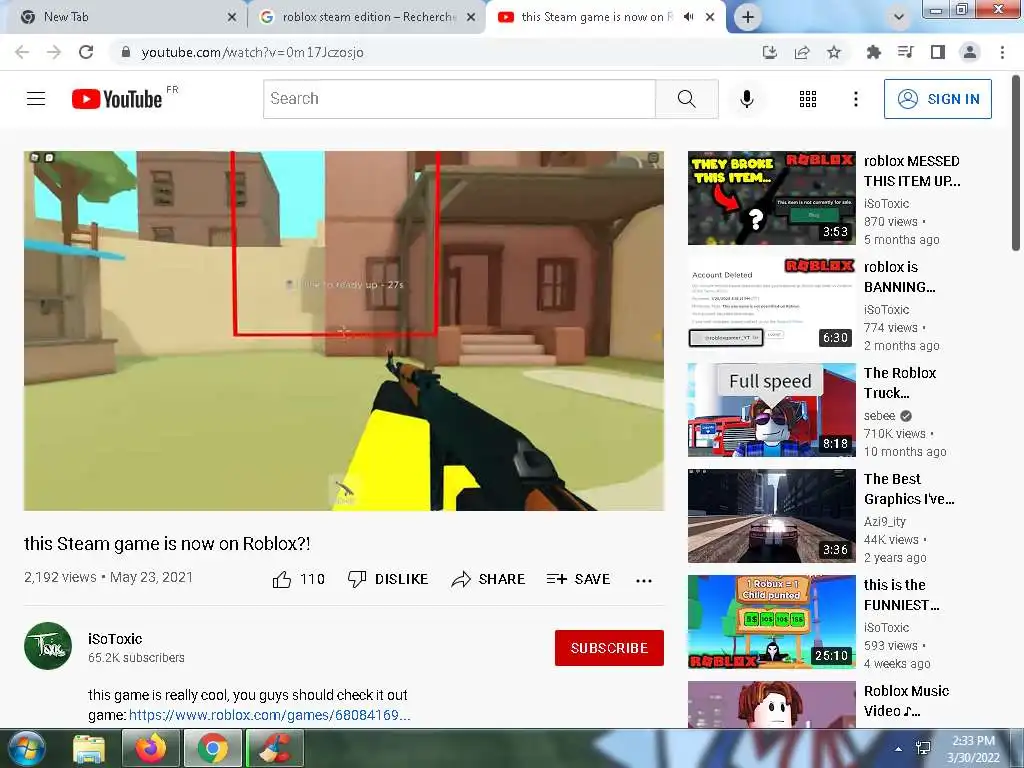Open a new browser tab

[x=748, y=17]
